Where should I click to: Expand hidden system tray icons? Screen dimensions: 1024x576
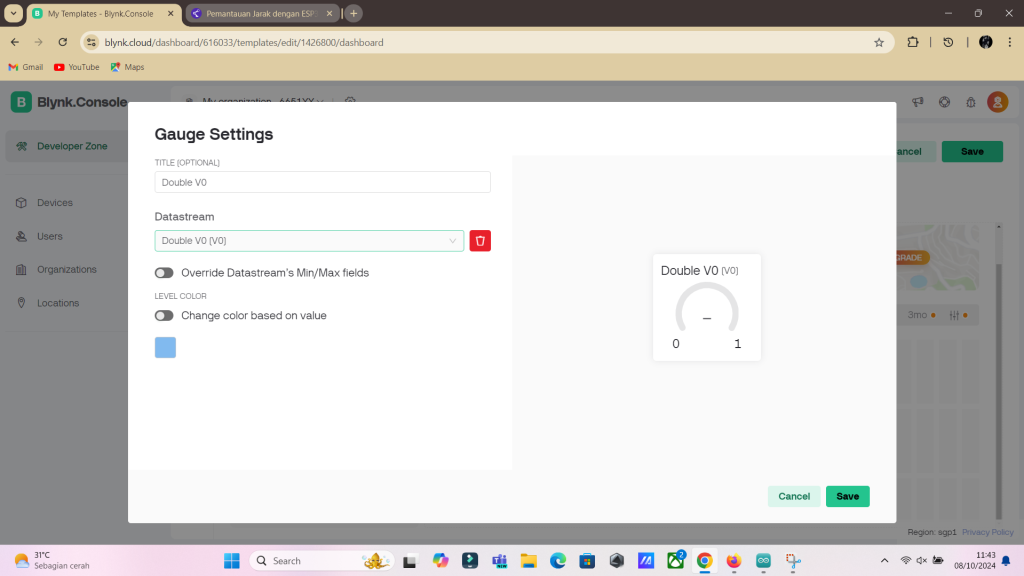883,561
